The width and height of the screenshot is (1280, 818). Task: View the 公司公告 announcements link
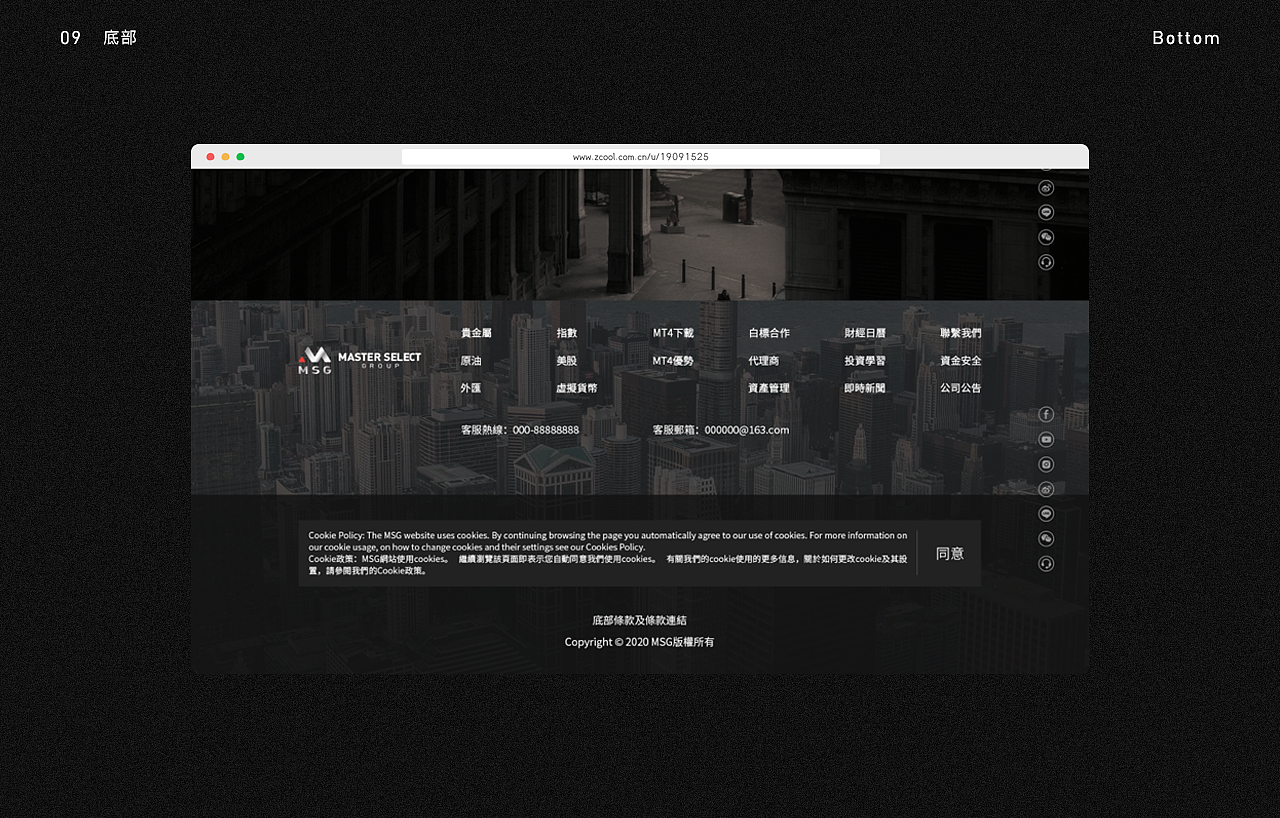[961, 388]
